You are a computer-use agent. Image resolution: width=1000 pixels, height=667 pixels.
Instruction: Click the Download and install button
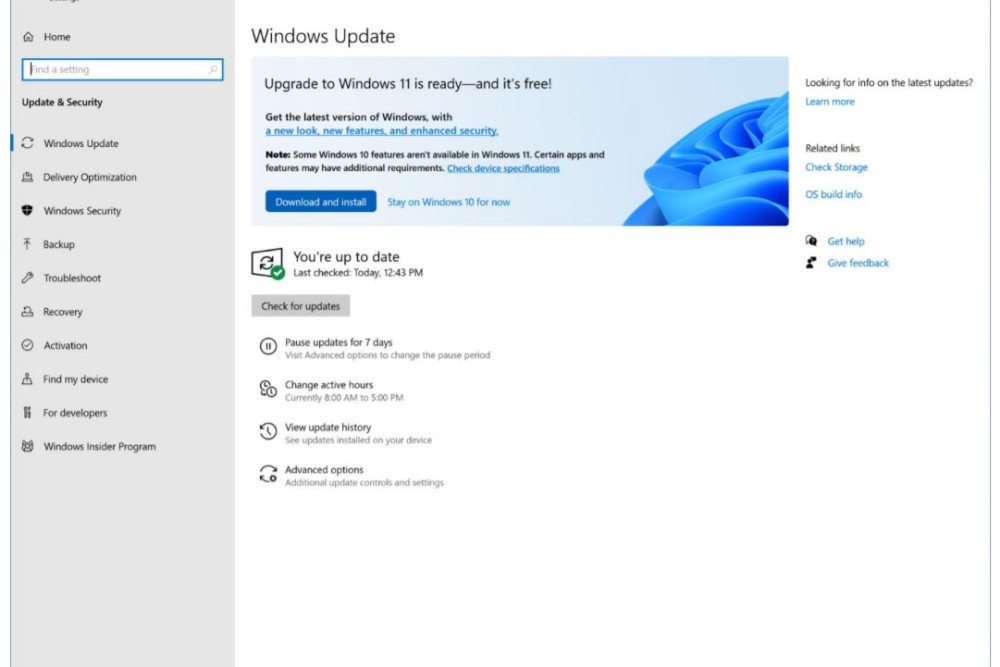coord(321,202)
